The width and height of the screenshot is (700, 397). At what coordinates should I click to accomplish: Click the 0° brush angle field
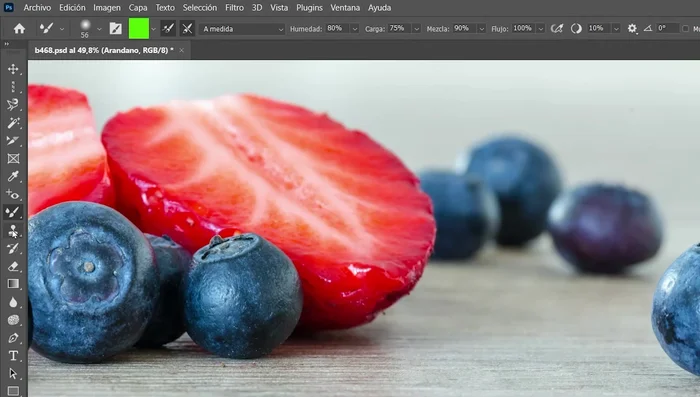[667, 29]
